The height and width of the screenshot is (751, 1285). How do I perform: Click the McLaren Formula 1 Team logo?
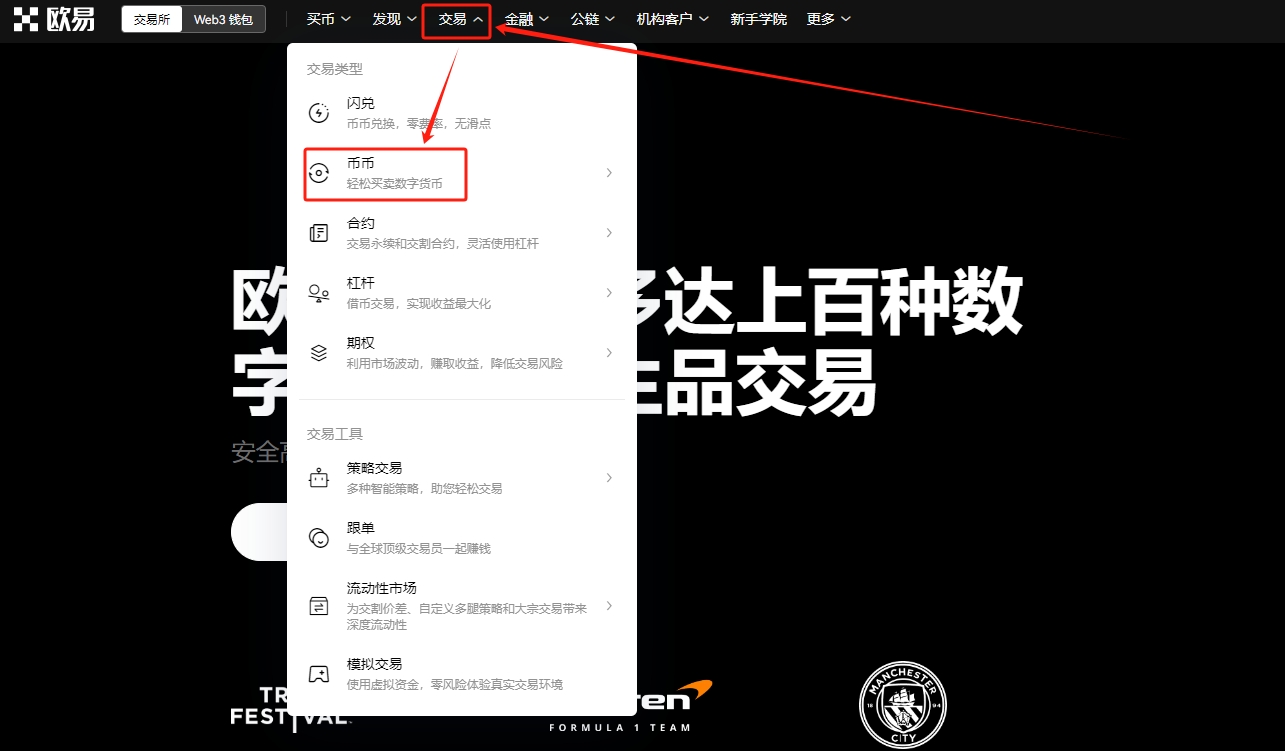pyautogui.click(x=630, y=705)
